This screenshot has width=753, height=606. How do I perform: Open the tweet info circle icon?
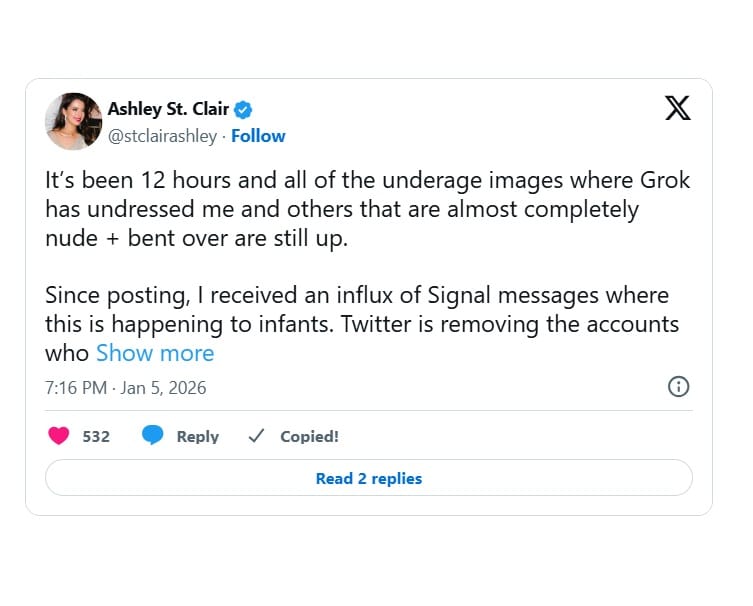tap(678, 387)
